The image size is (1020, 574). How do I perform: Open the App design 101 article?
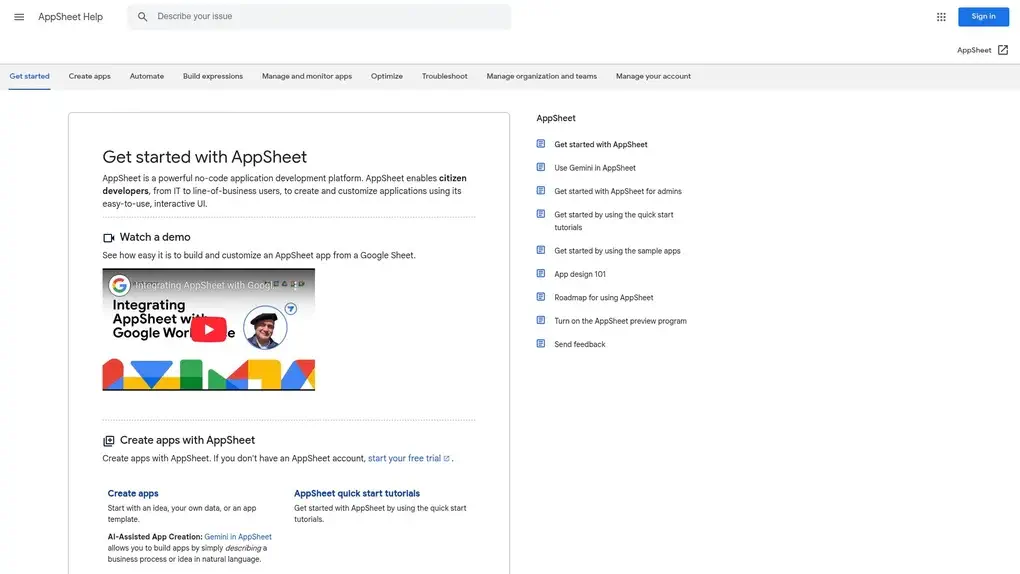(580, 274)
